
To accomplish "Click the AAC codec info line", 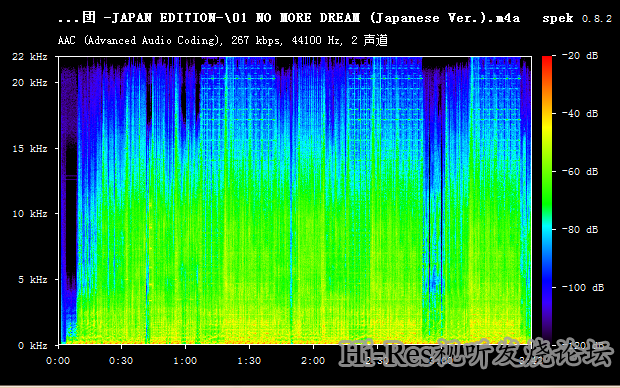I will pyautogui.click(x=223, y=40).
